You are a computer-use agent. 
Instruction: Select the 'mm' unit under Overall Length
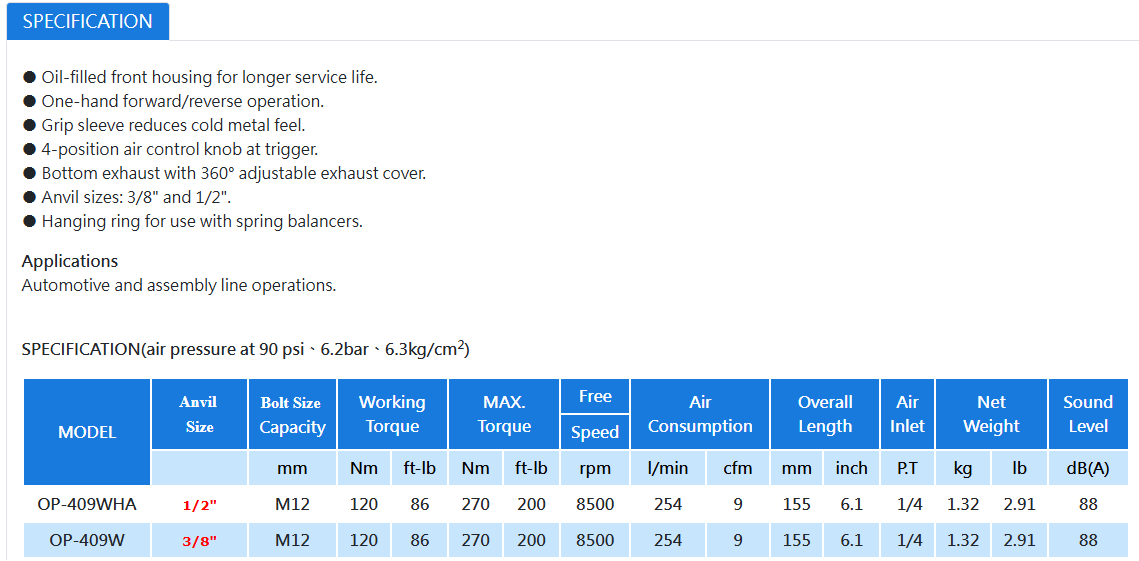797,469
